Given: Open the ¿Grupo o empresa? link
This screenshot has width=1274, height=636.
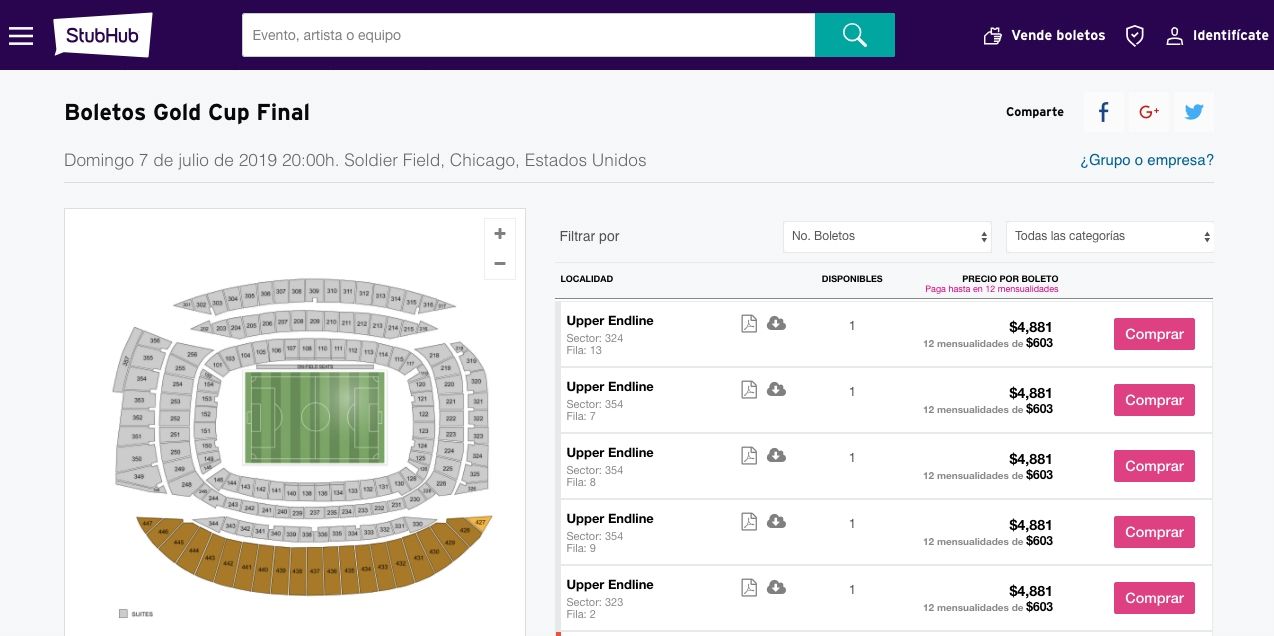Looking at the screenshot, I should 1146,160.
